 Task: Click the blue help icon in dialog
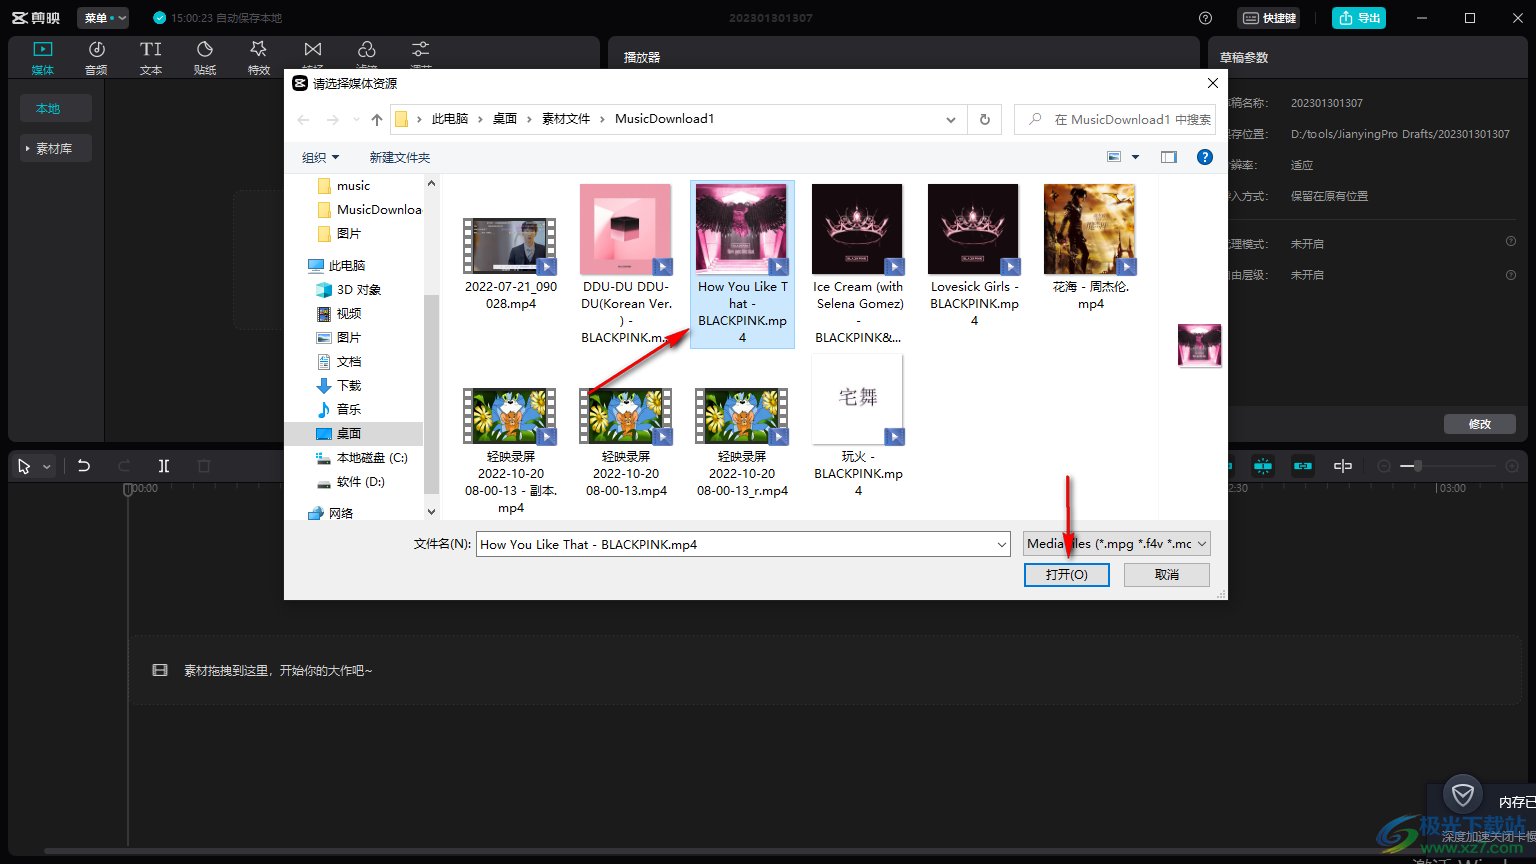(1205, 157)
